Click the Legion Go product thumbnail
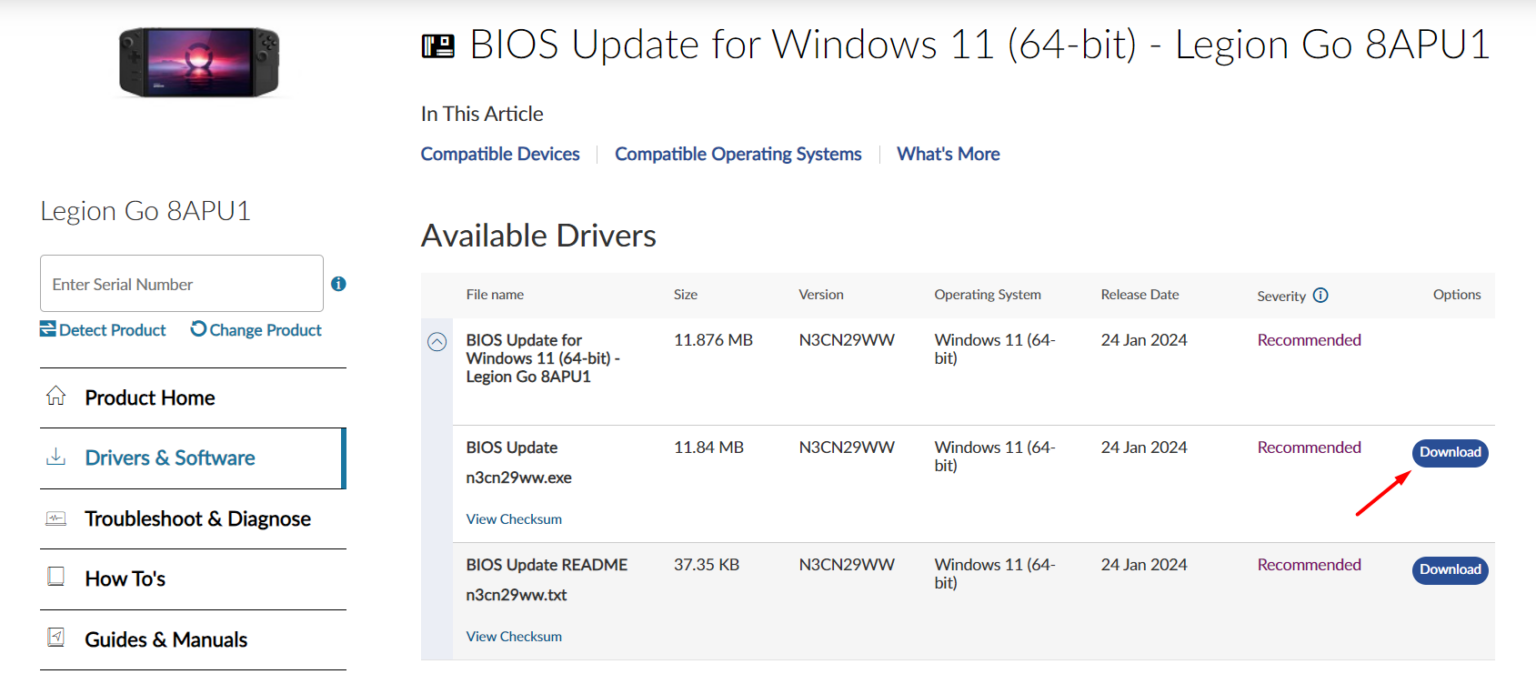The height and width of the screenshot is (674, 1536). (198, 62)
